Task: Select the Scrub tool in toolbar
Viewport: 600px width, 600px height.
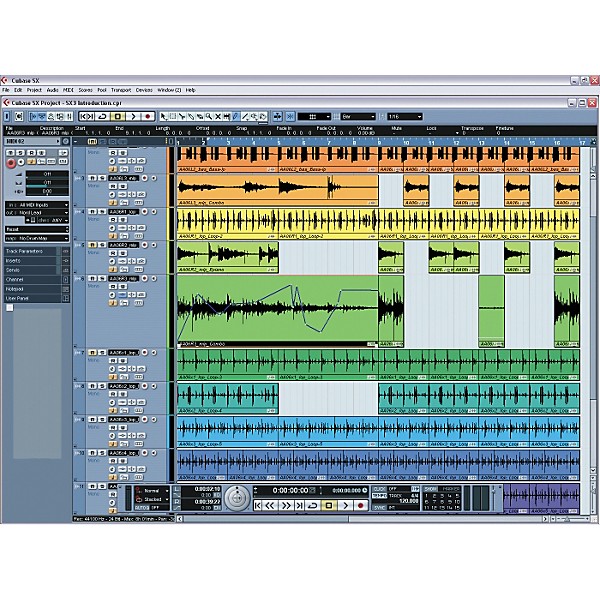Action: point(263,116)
